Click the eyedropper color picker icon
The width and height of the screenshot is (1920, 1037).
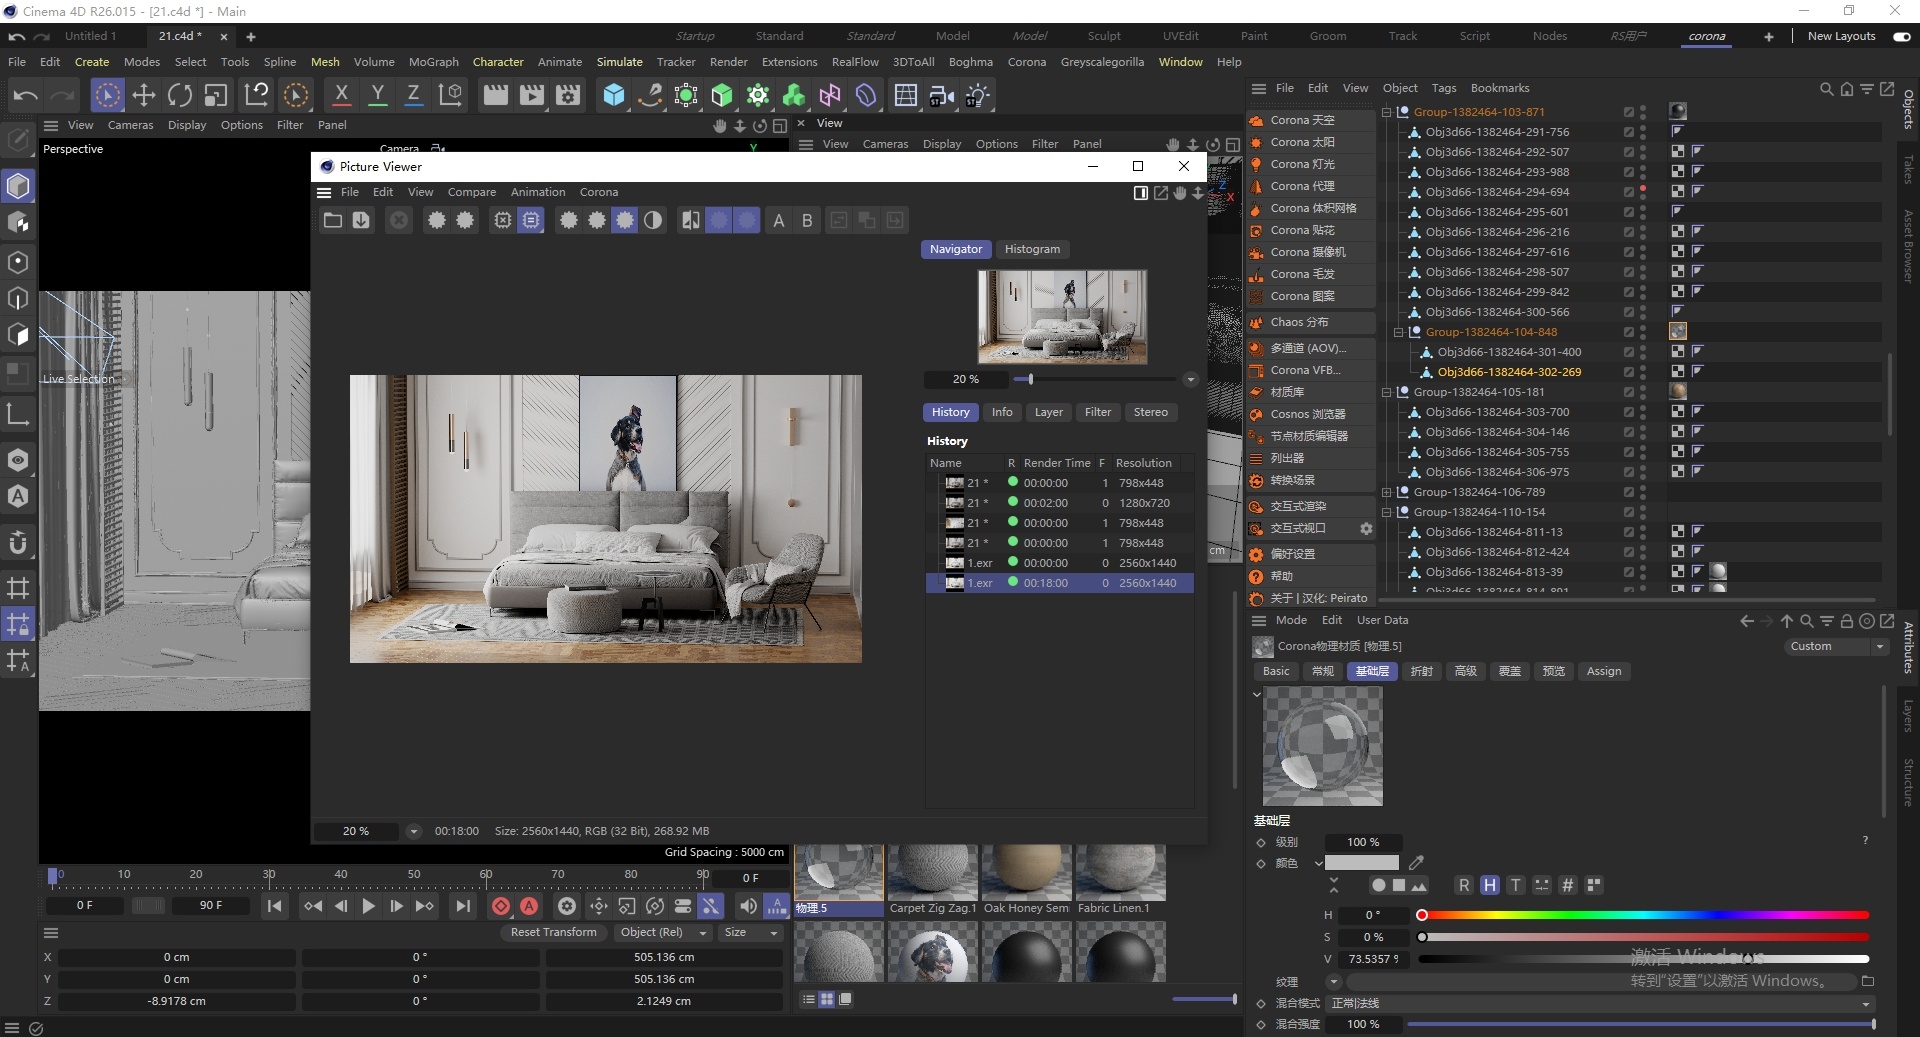click(x=1416, y=862)
